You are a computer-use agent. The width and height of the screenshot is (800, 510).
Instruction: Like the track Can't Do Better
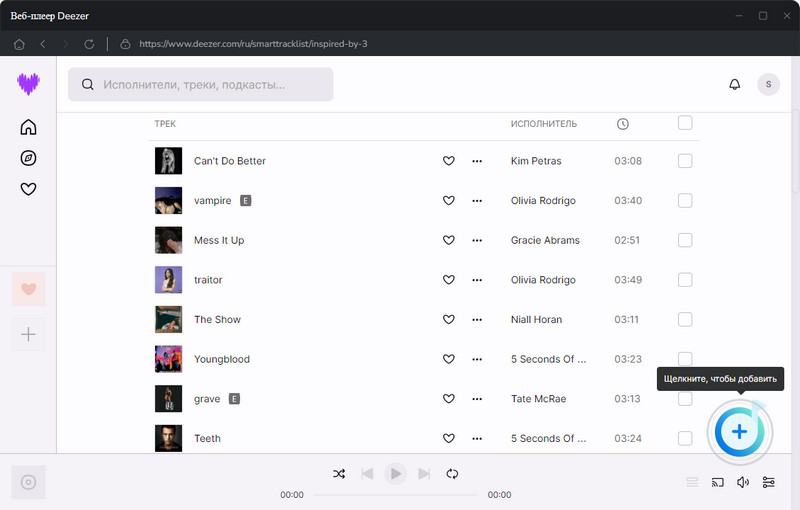point(448,161)
